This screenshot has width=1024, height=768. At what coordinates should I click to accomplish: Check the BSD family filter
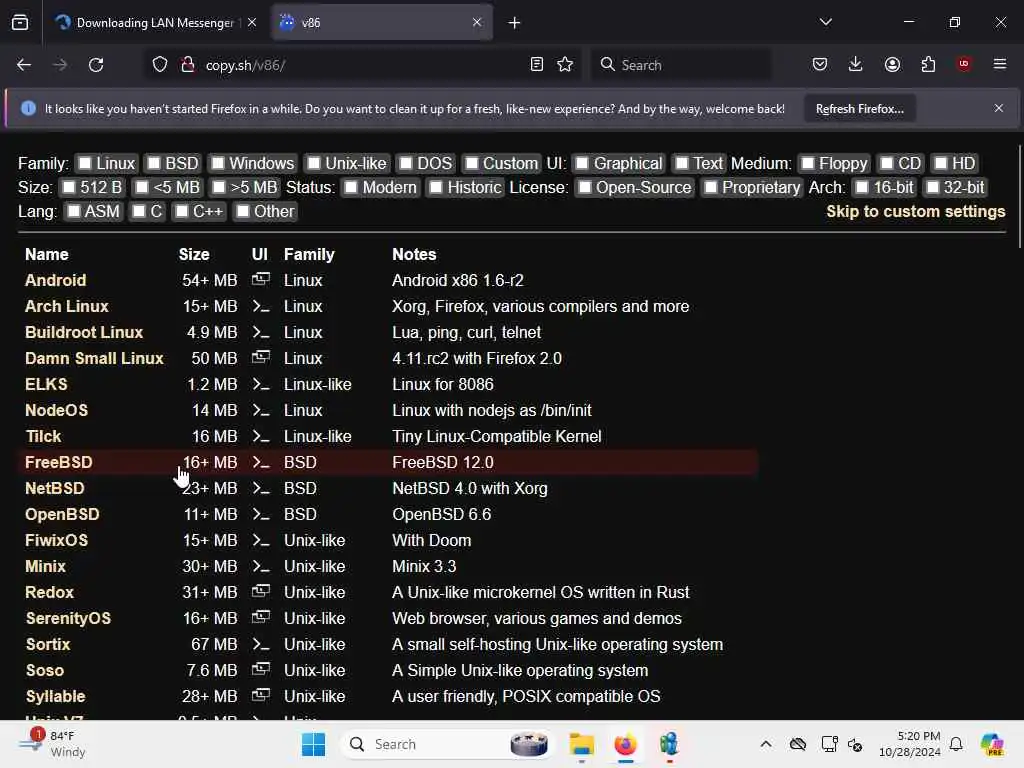(x=153, y=163)
